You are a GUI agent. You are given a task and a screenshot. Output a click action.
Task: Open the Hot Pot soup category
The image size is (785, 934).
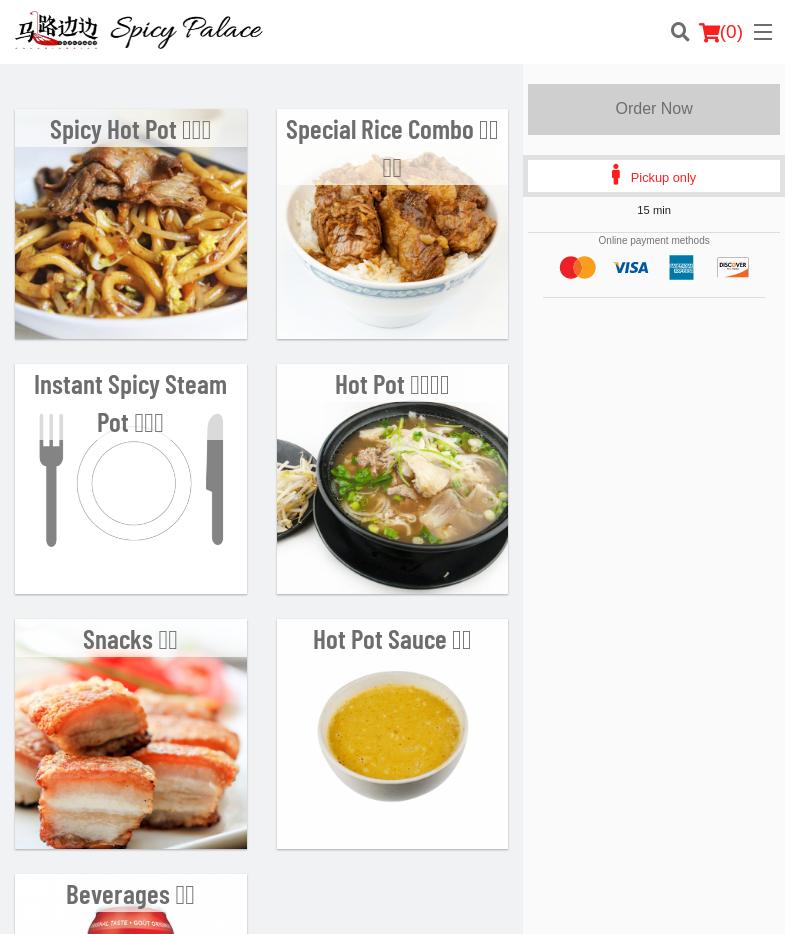tap(392, 479)
